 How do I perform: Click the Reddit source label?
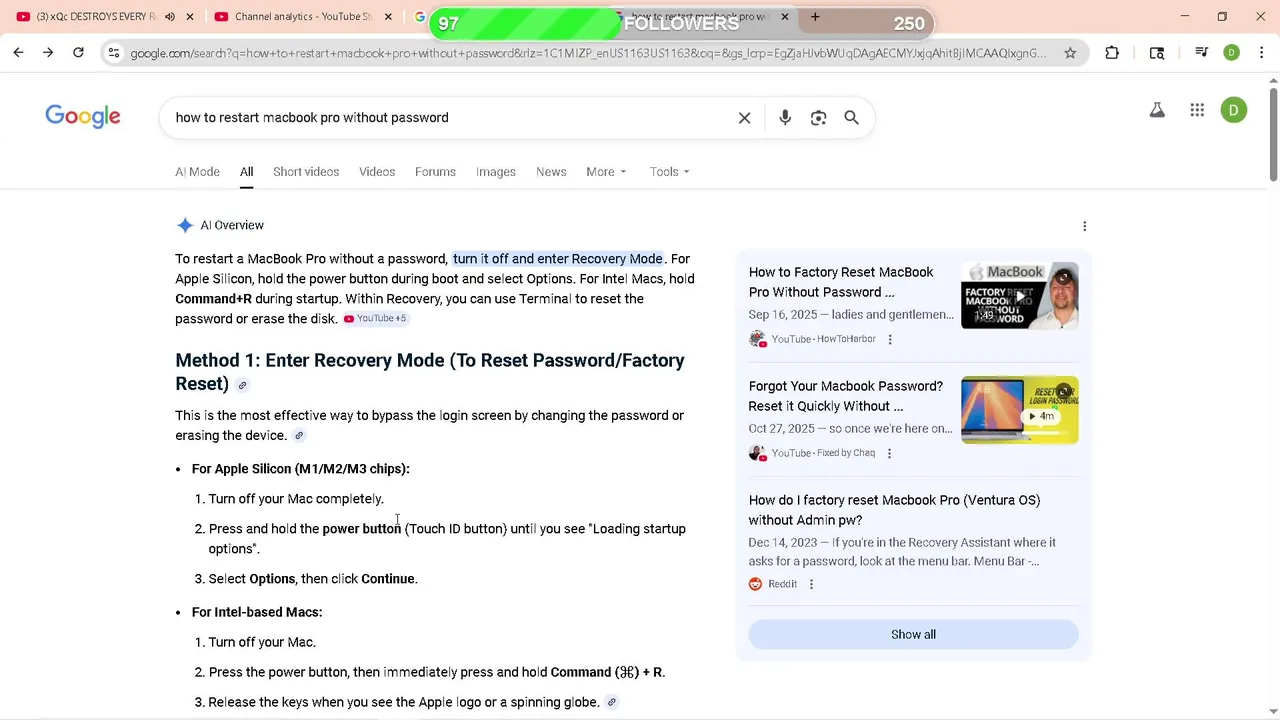point(782,584)
